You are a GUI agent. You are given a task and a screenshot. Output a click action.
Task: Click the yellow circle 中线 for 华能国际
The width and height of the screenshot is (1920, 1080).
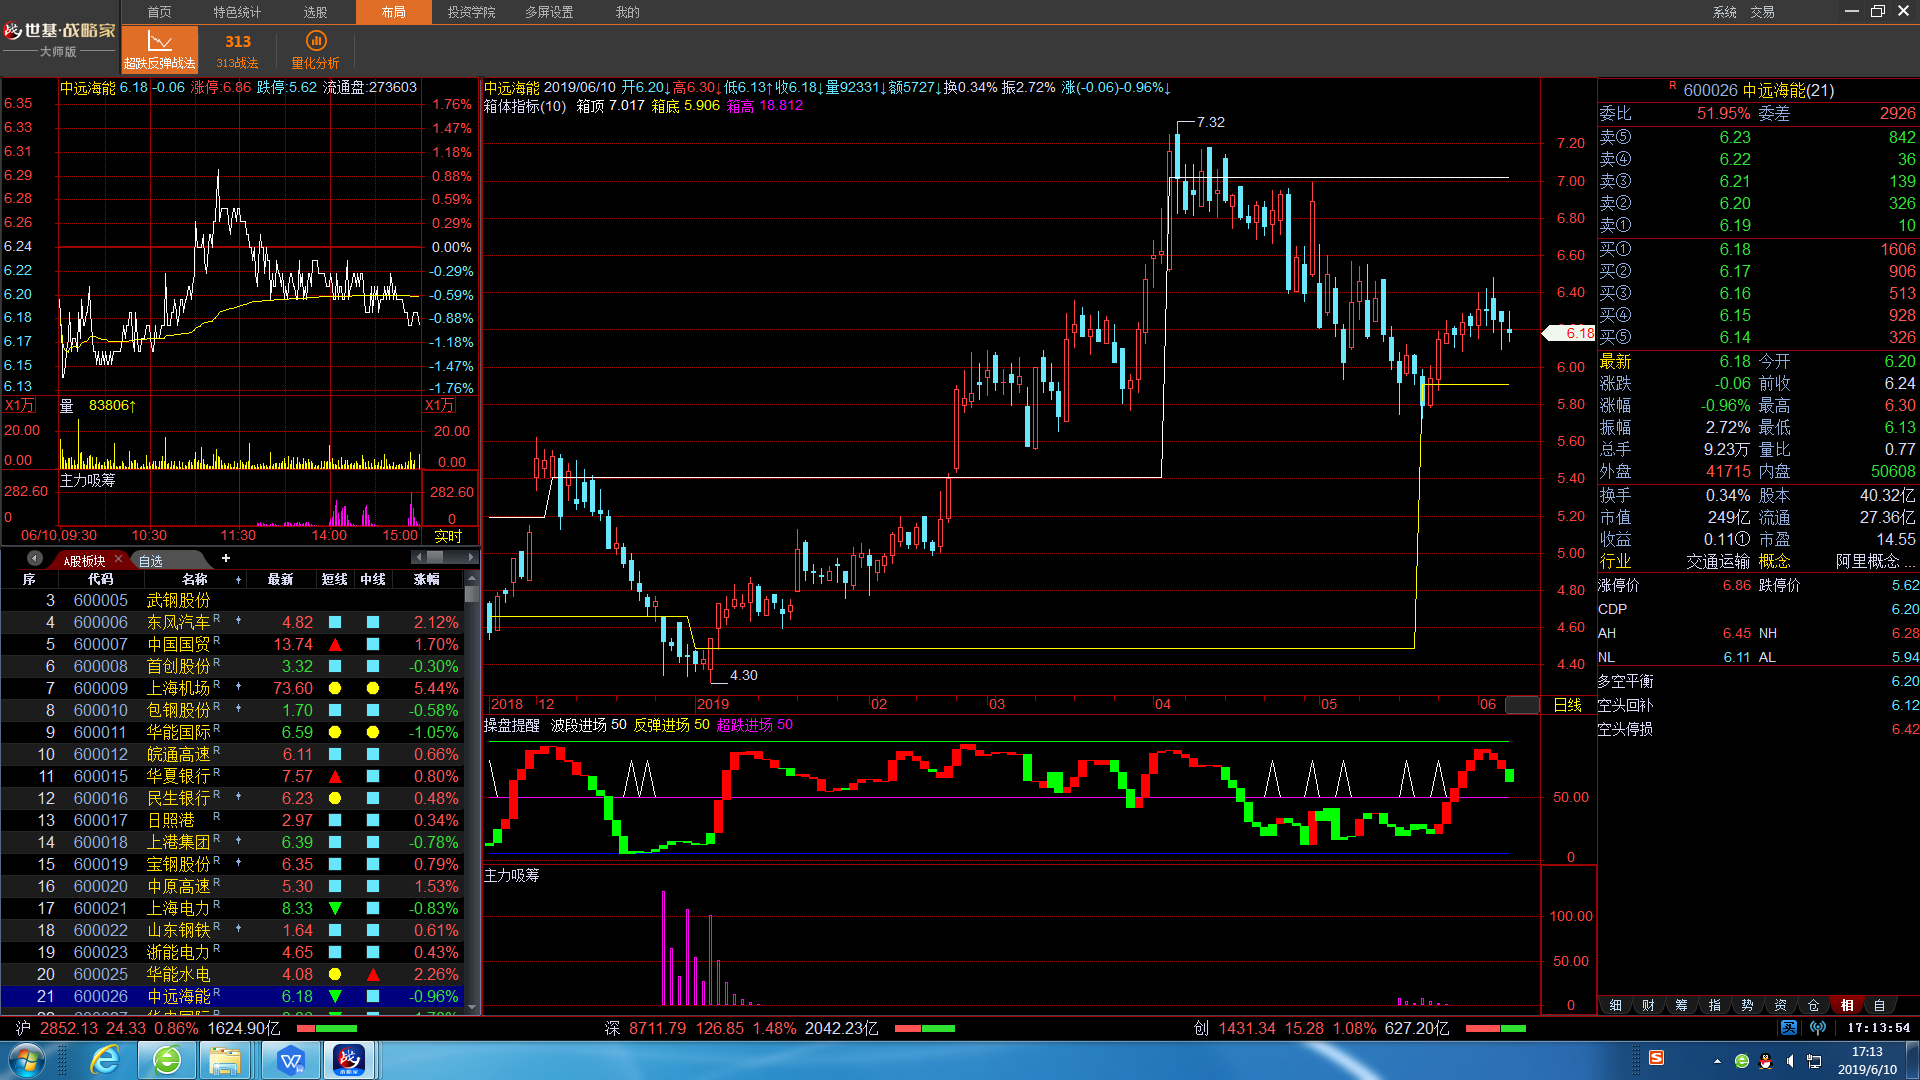click(x=373, y=732)
